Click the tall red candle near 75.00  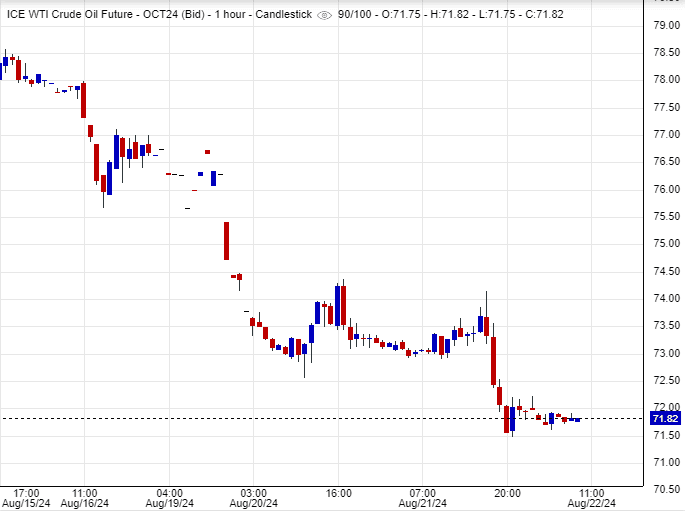click(227, 241)
